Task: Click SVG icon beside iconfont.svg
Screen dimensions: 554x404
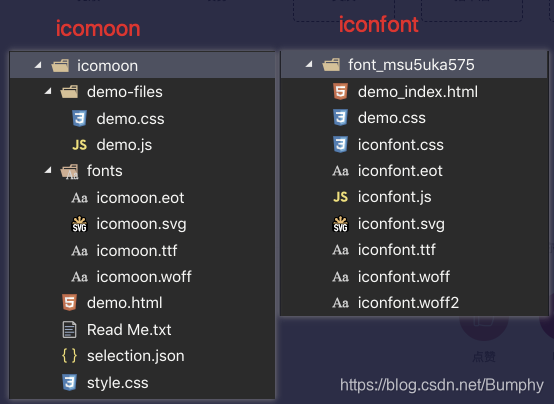Action: 341,224
